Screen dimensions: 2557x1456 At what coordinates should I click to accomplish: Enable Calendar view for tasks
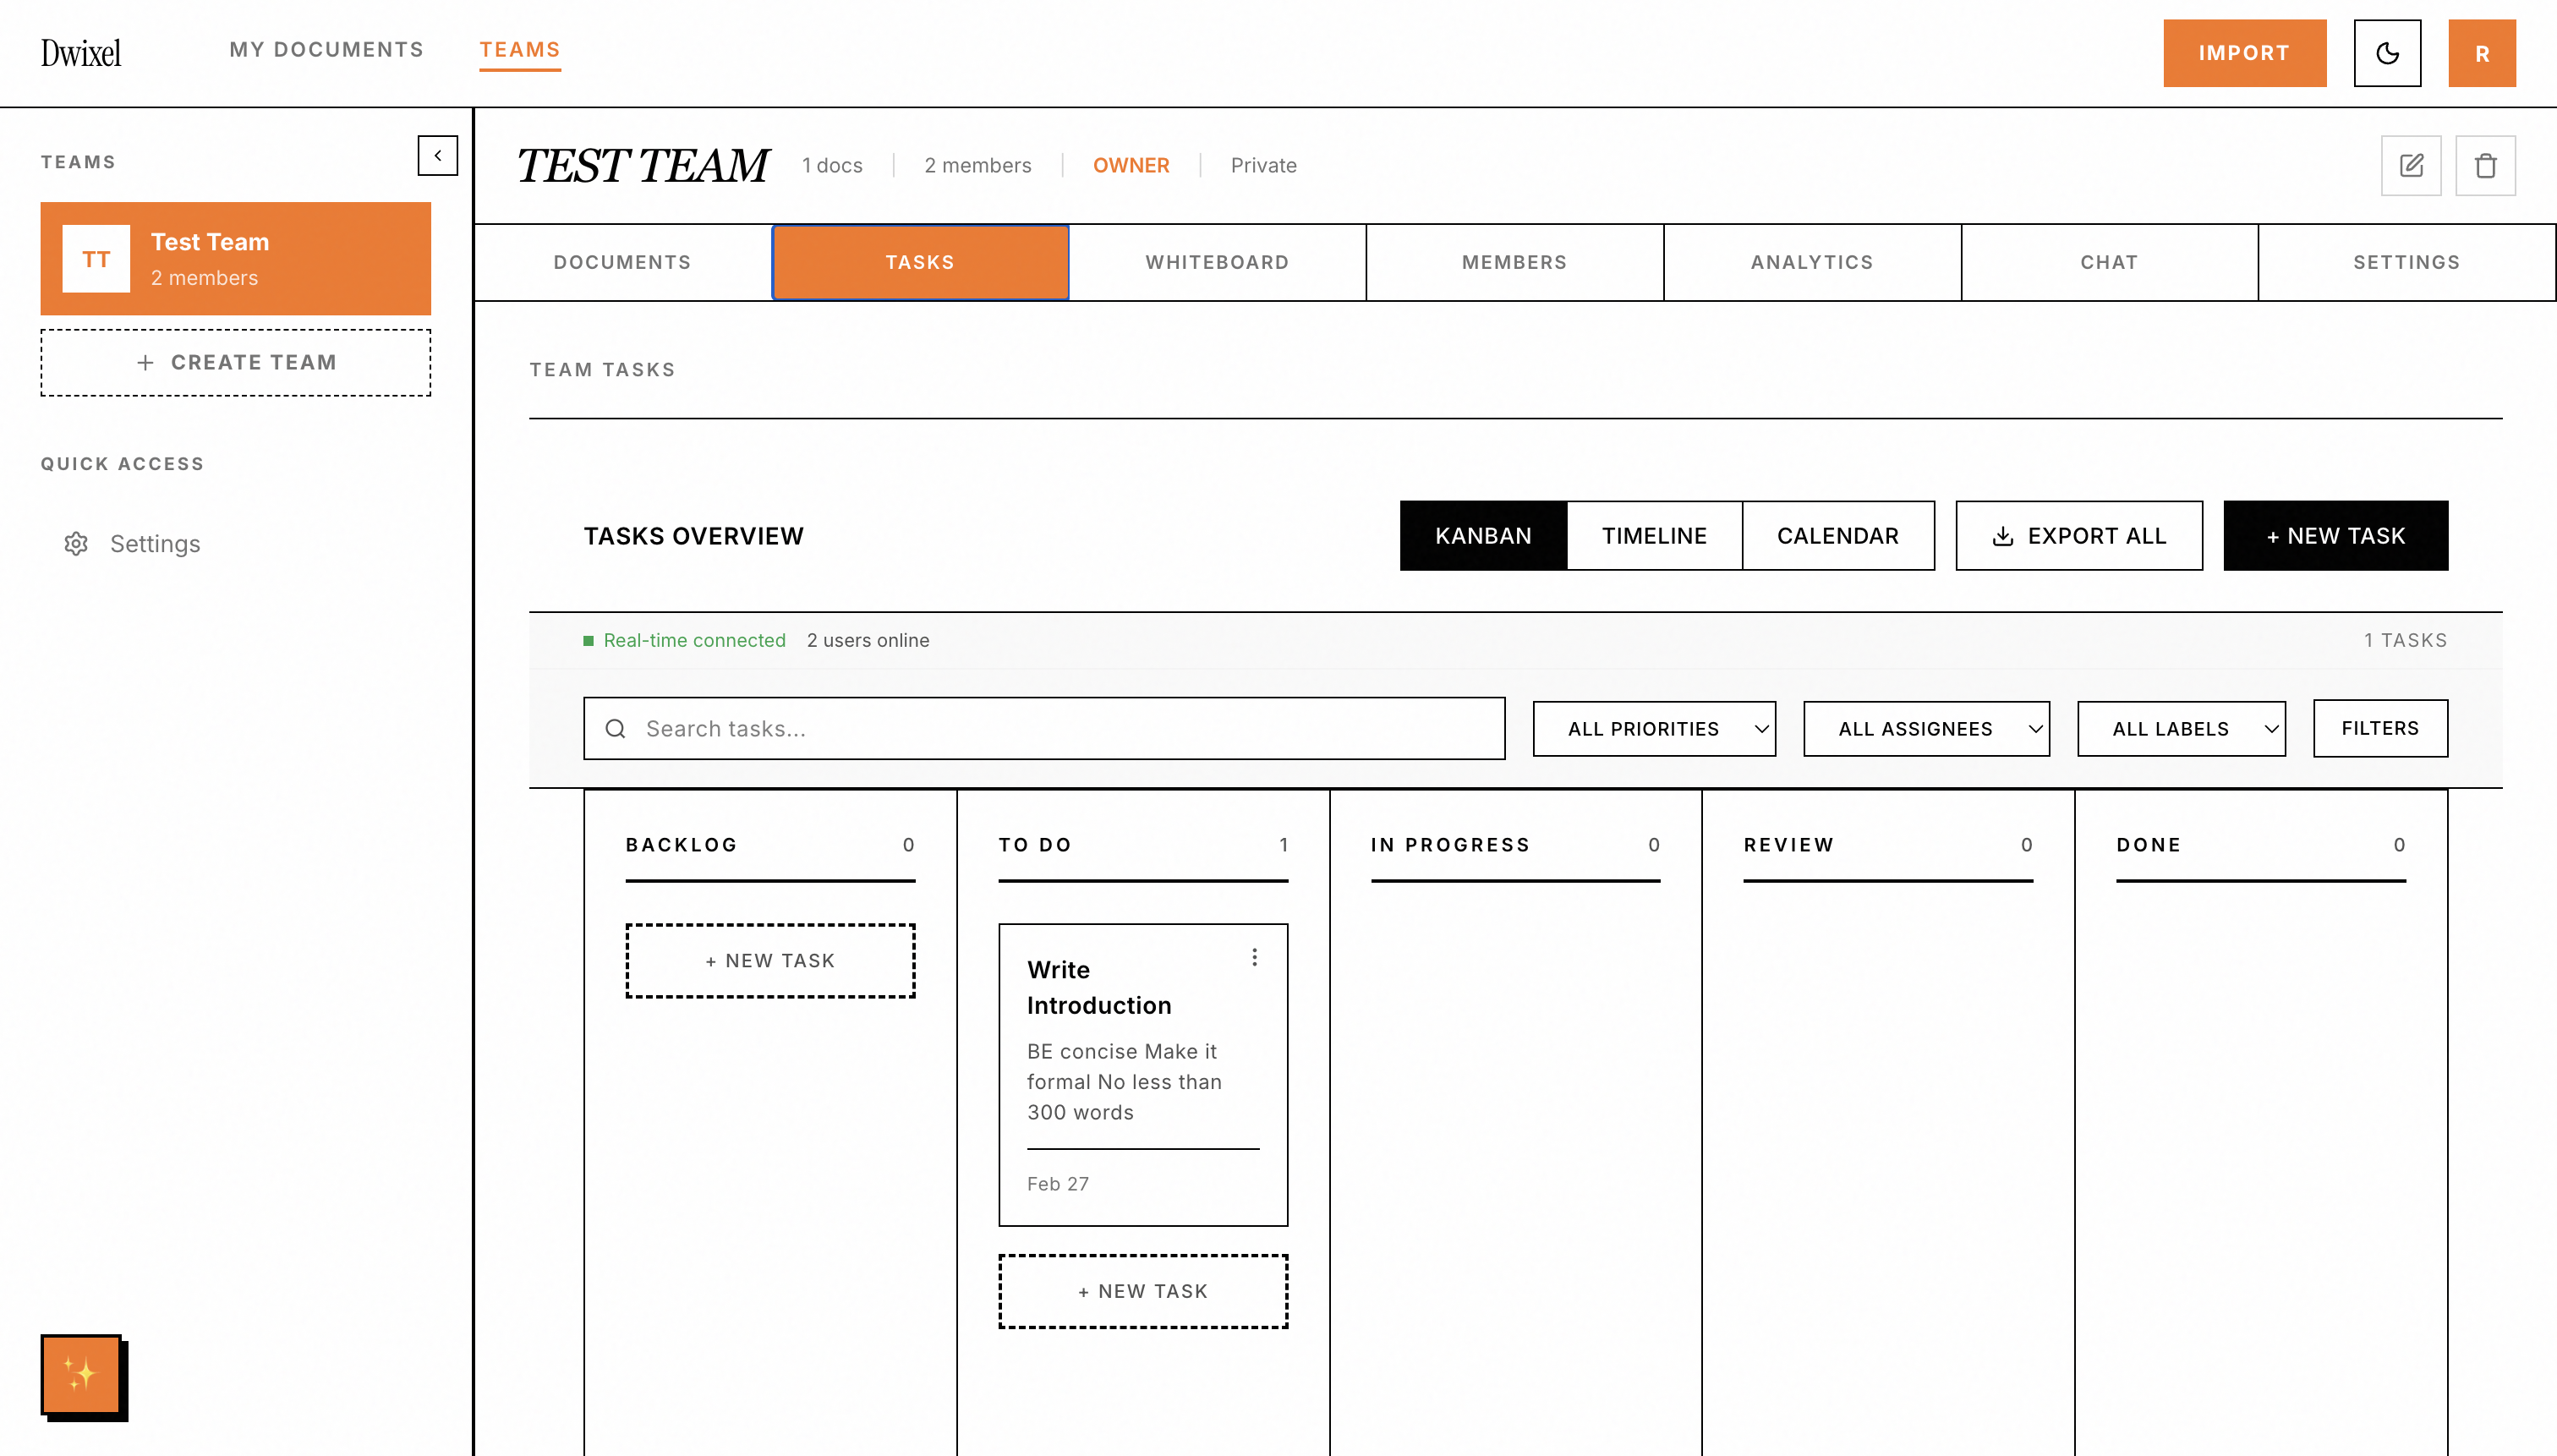pyautogui.click(x=1838, y=535)
